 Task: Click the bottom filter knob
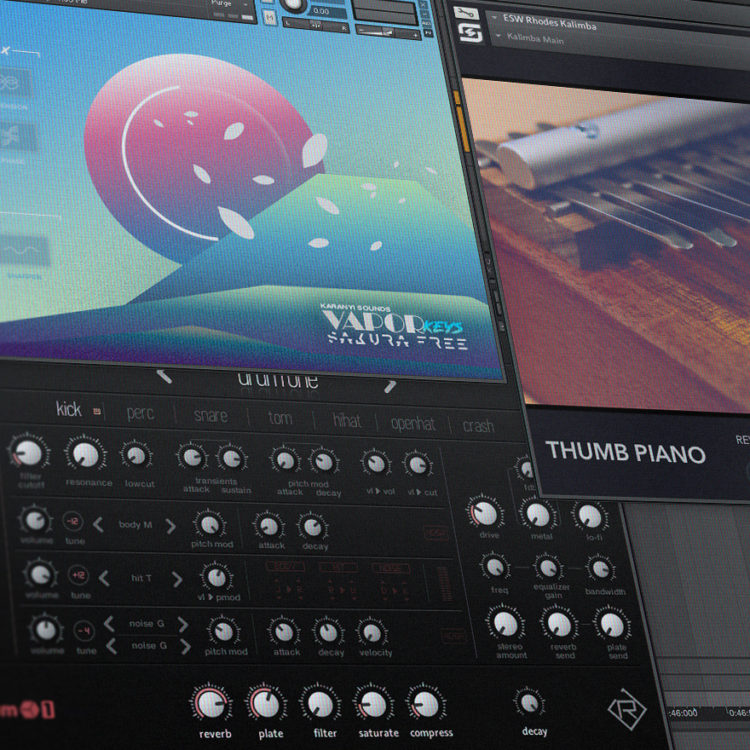pos(320,703)
